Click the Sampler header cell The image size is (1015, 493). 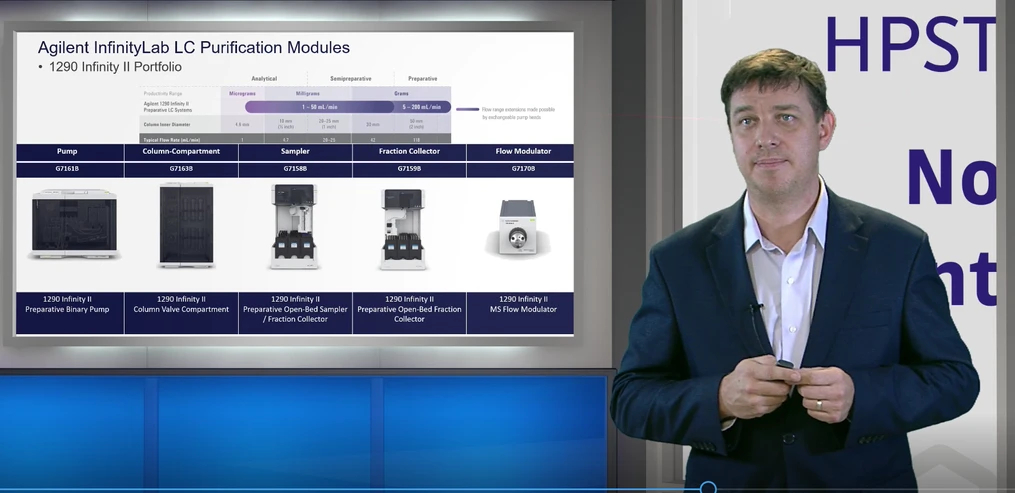tap(295, 152)
